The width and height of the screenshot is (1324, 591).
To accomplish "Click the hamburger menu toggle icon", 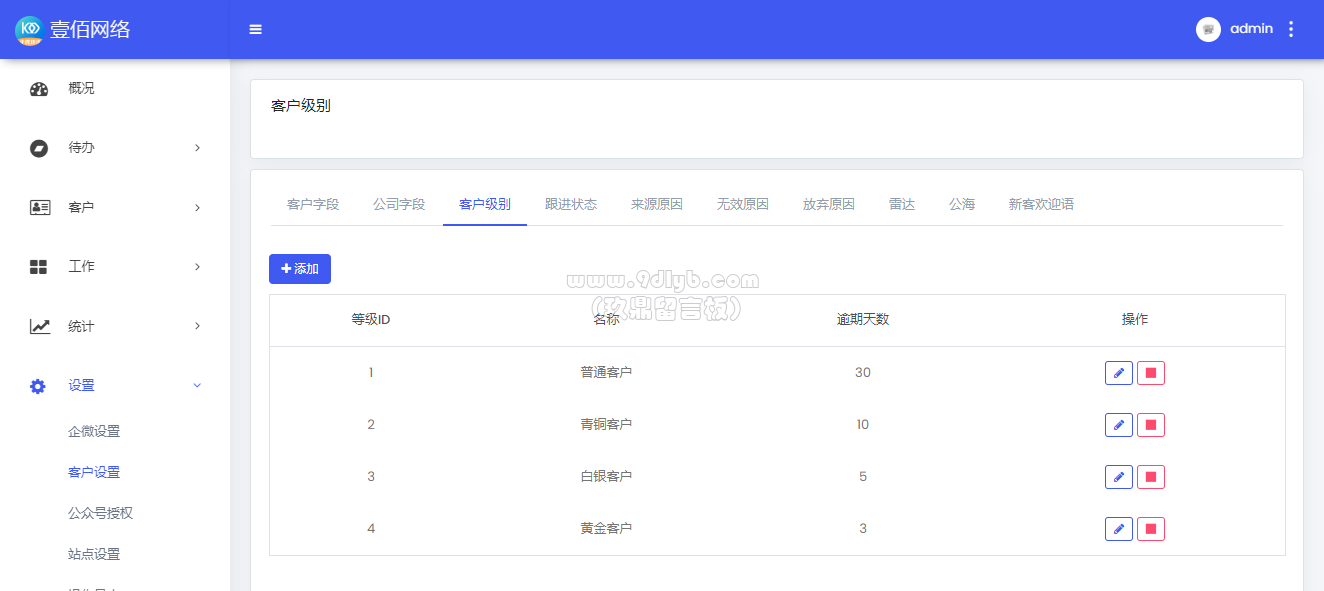I will point(255,29).
